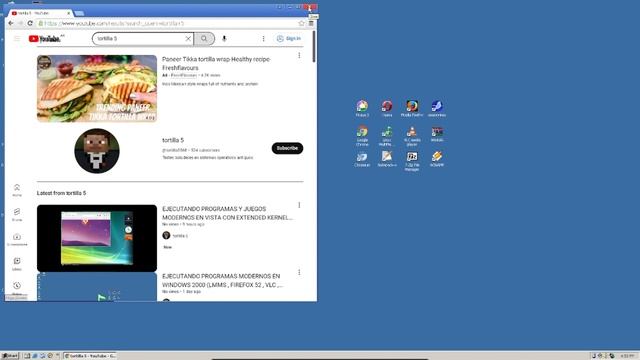Open the Paneer Tikka tortilla wrap title link
This screenshot has width=640, height=360.
216,63
